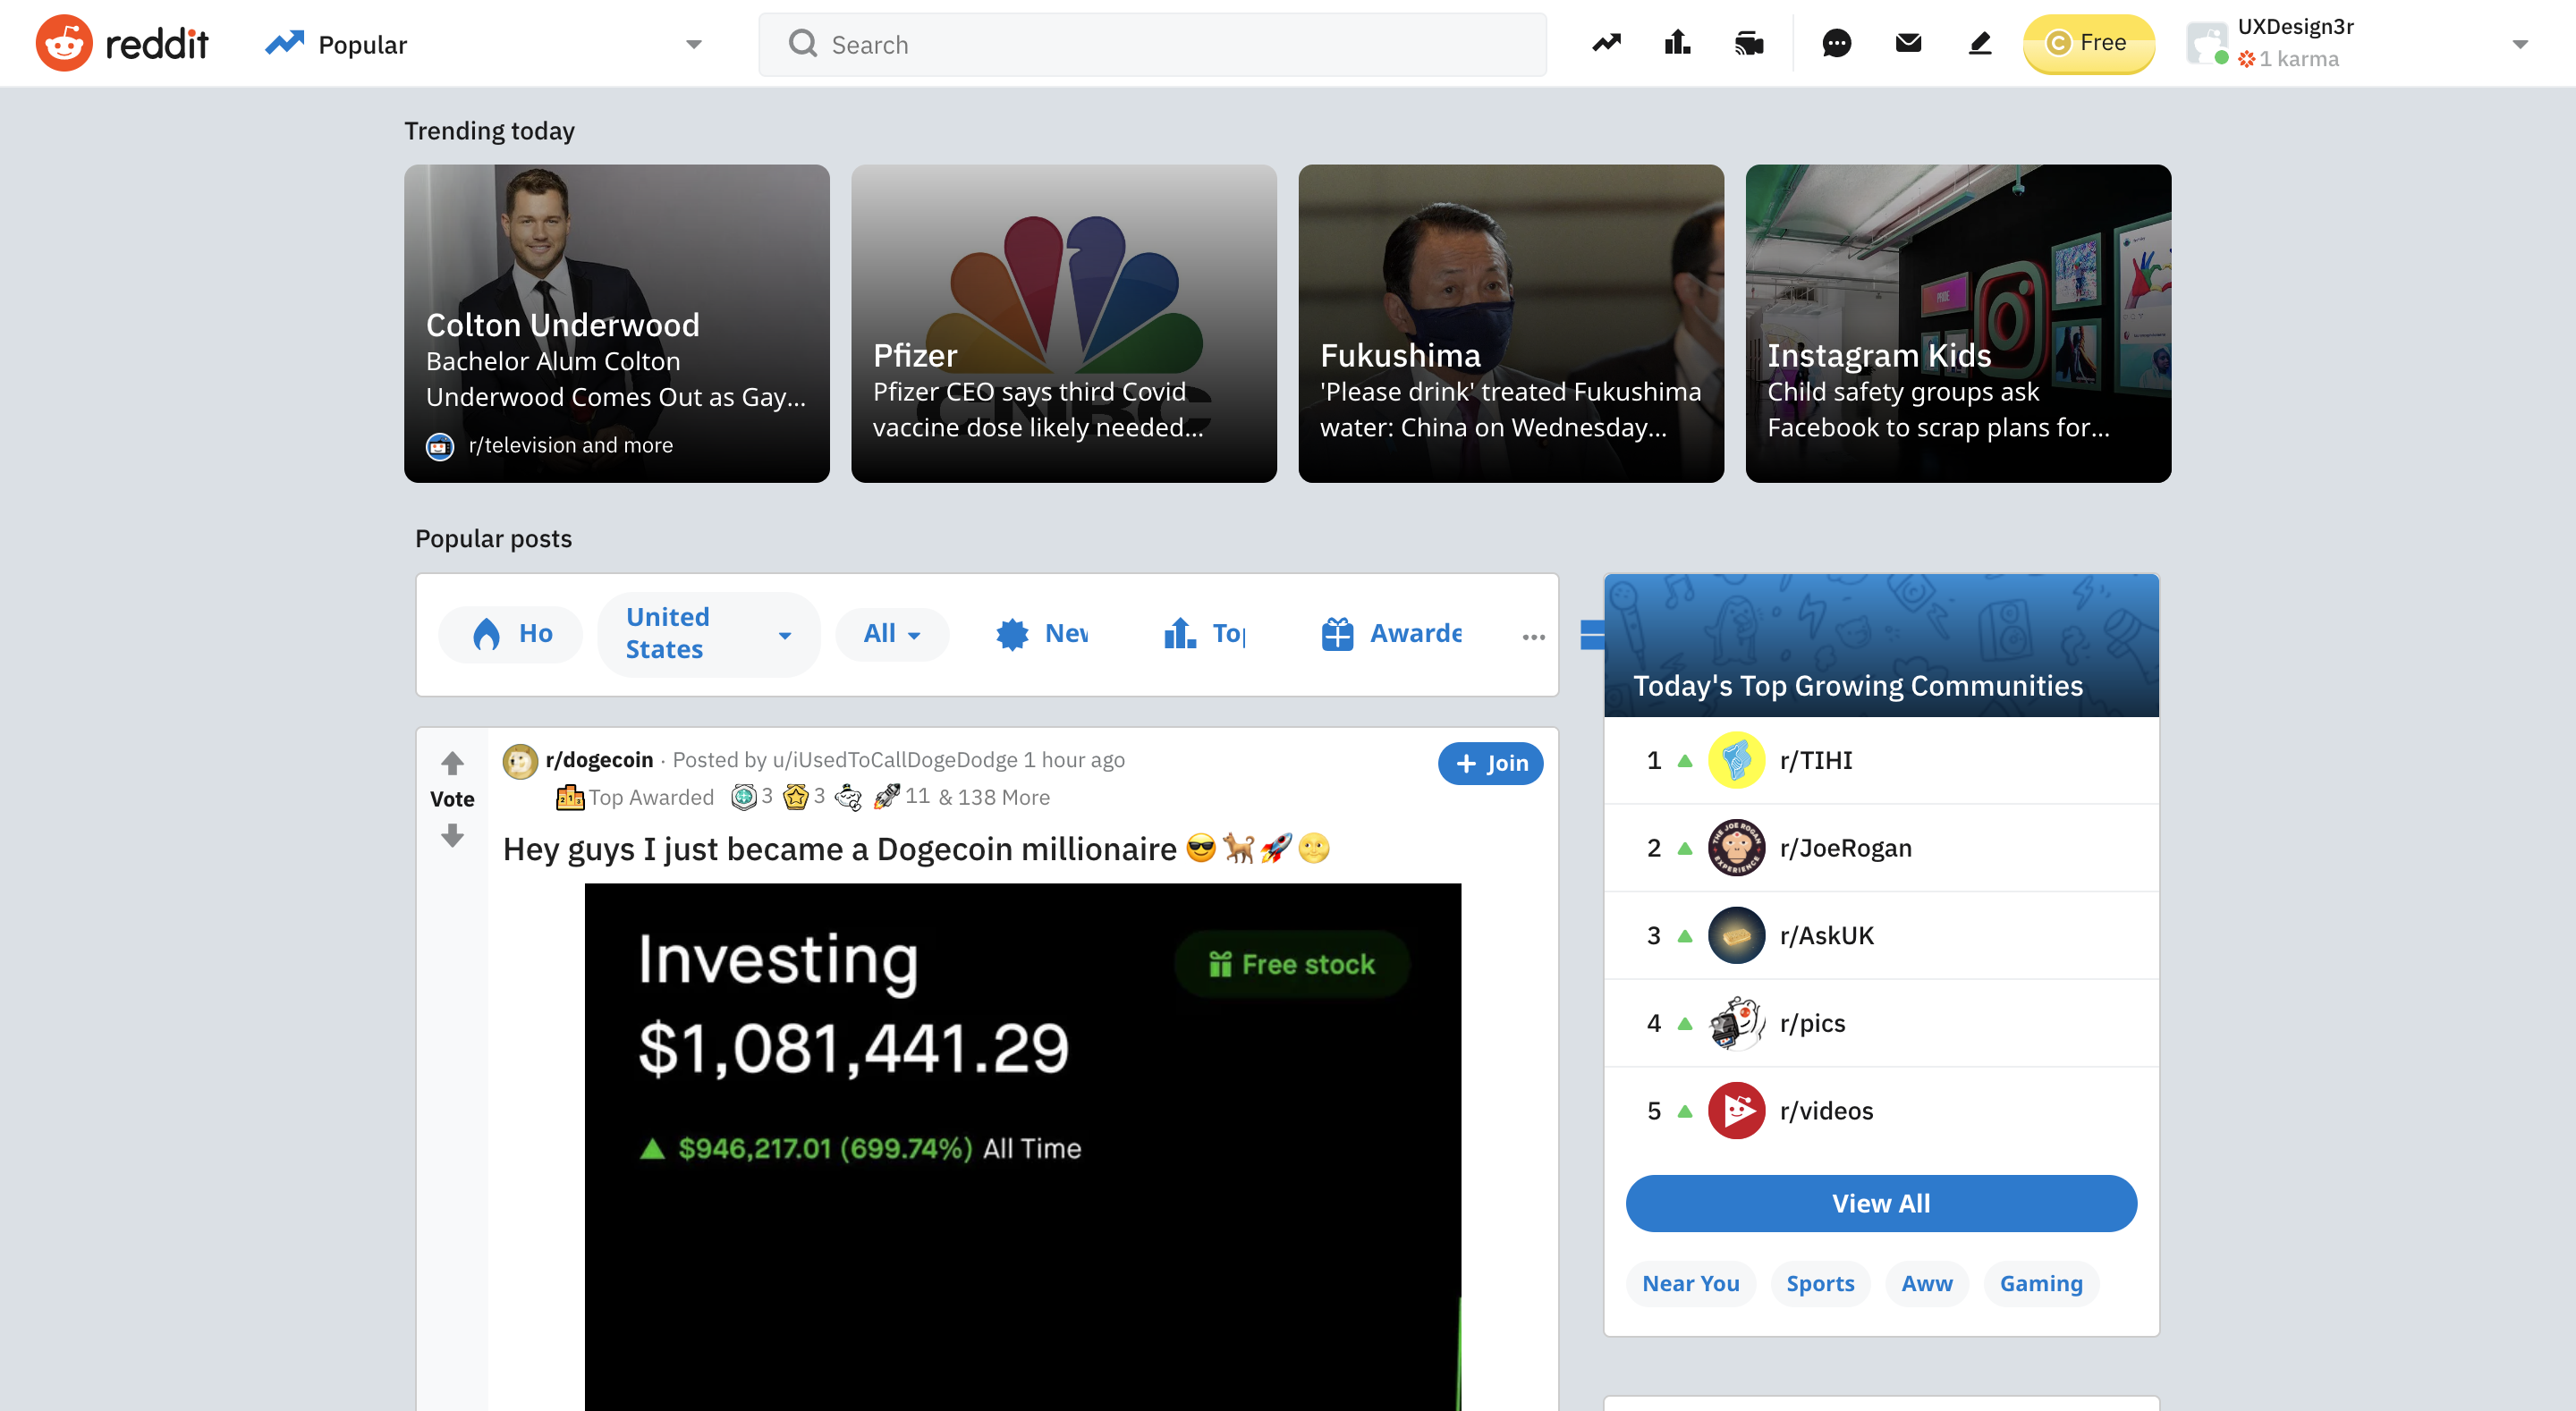2576x1411 pixels.
Task: Click the Free coins button
Action: [x=2088, y=43]
